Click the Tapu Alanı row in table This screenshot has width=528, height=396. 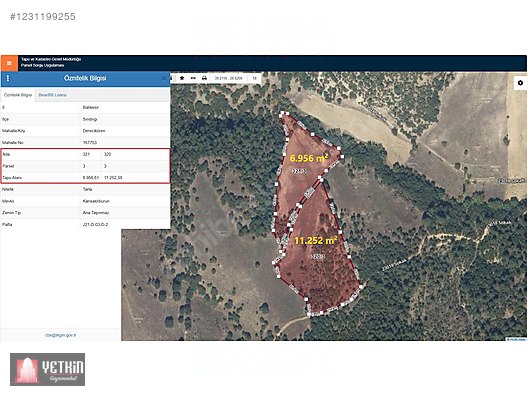(85, 177)
